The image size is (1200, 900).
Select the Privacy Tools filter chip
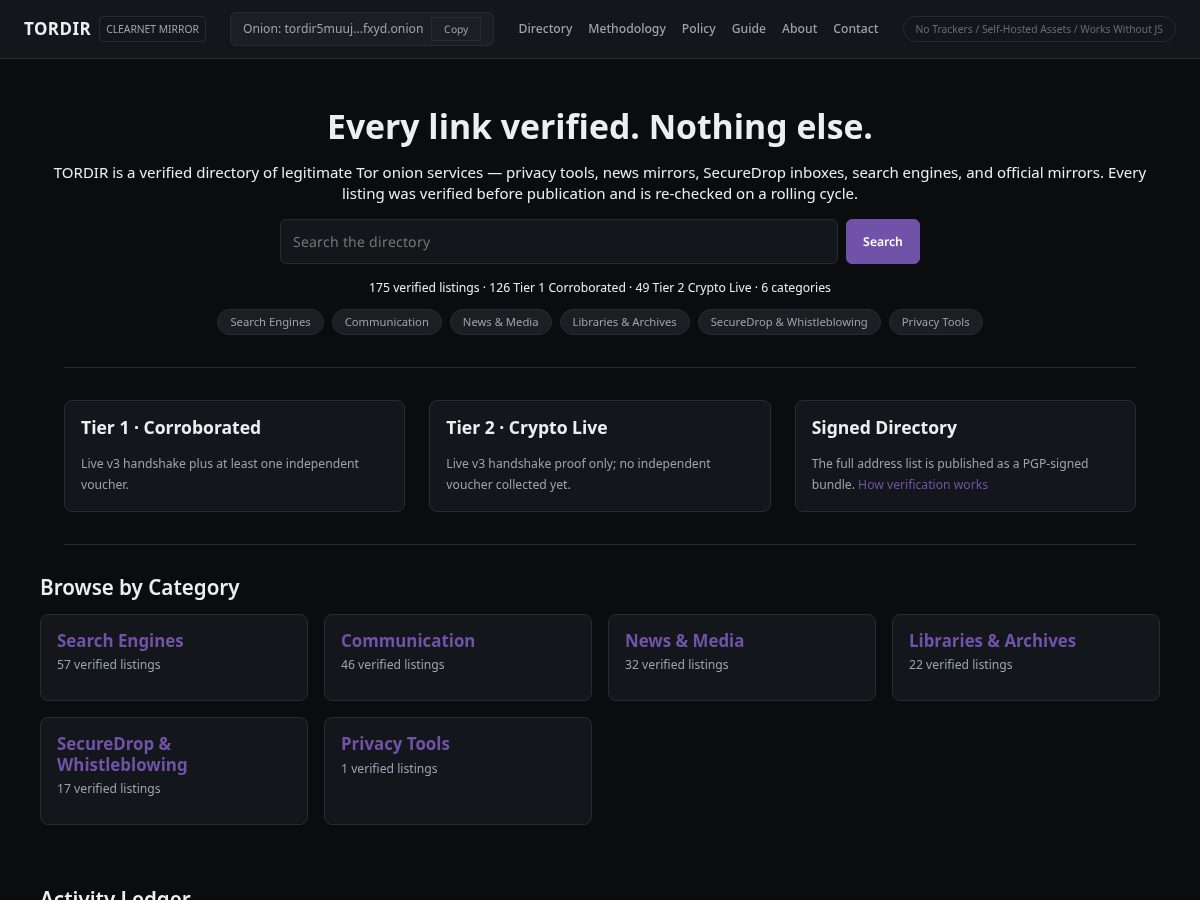(x=936, y=322)
